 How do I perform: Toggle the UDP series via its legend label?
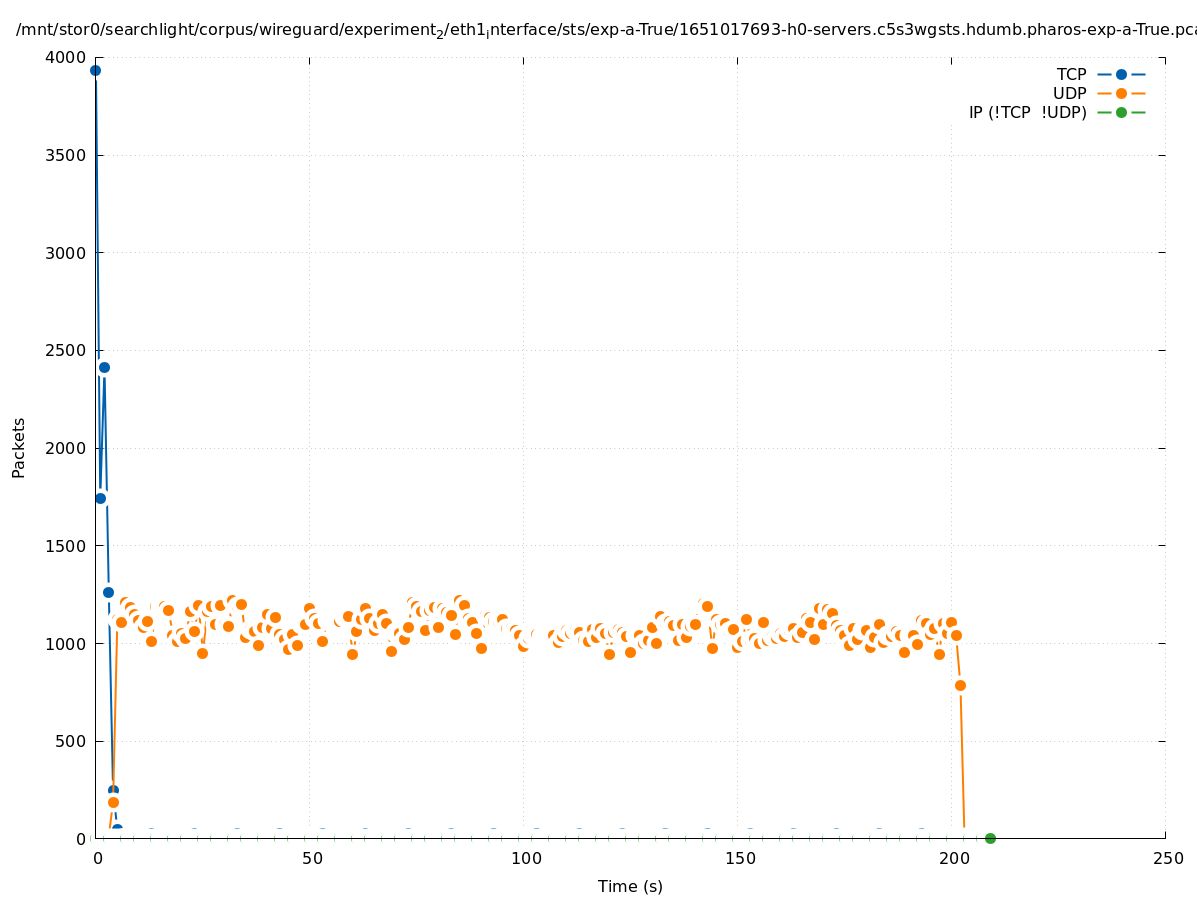(x=1069, y=93)
